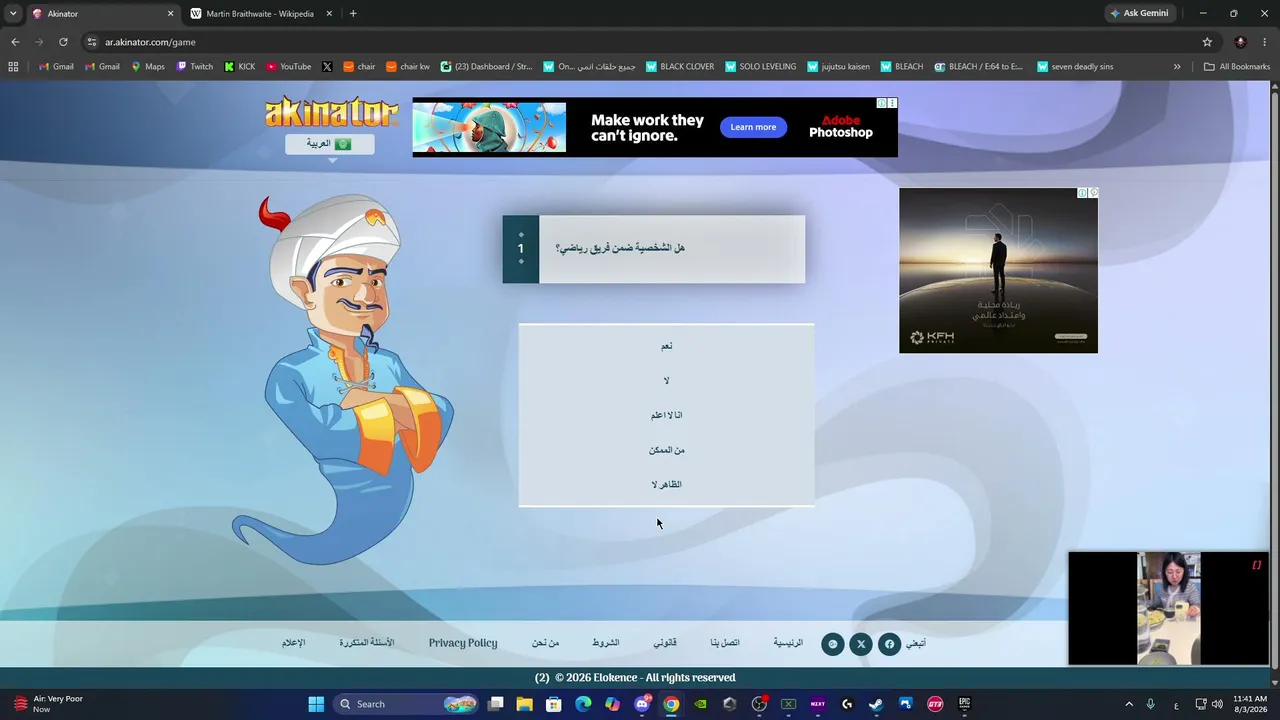Image resolution: width=1280 pixels, height=720 pixels.
Task: Click the browser Back arrow
Action: (15, 42)
